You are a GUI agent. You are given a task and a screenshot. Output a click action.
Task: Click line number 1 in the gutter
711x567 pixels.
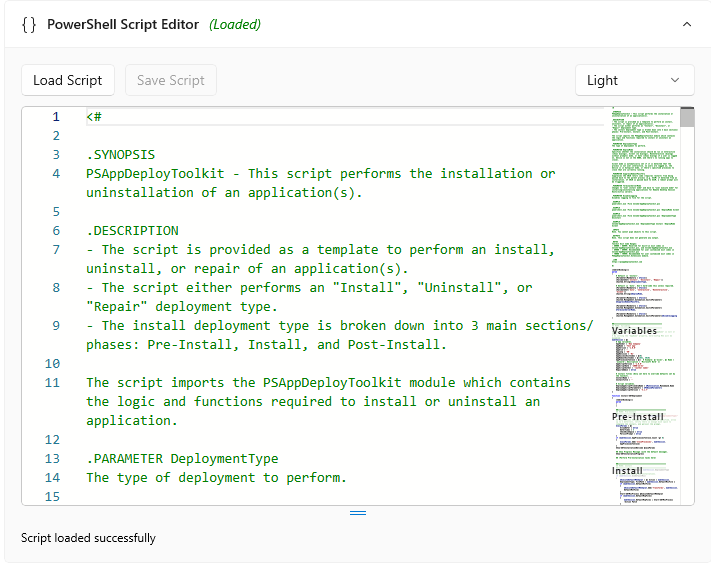[56, 117]
